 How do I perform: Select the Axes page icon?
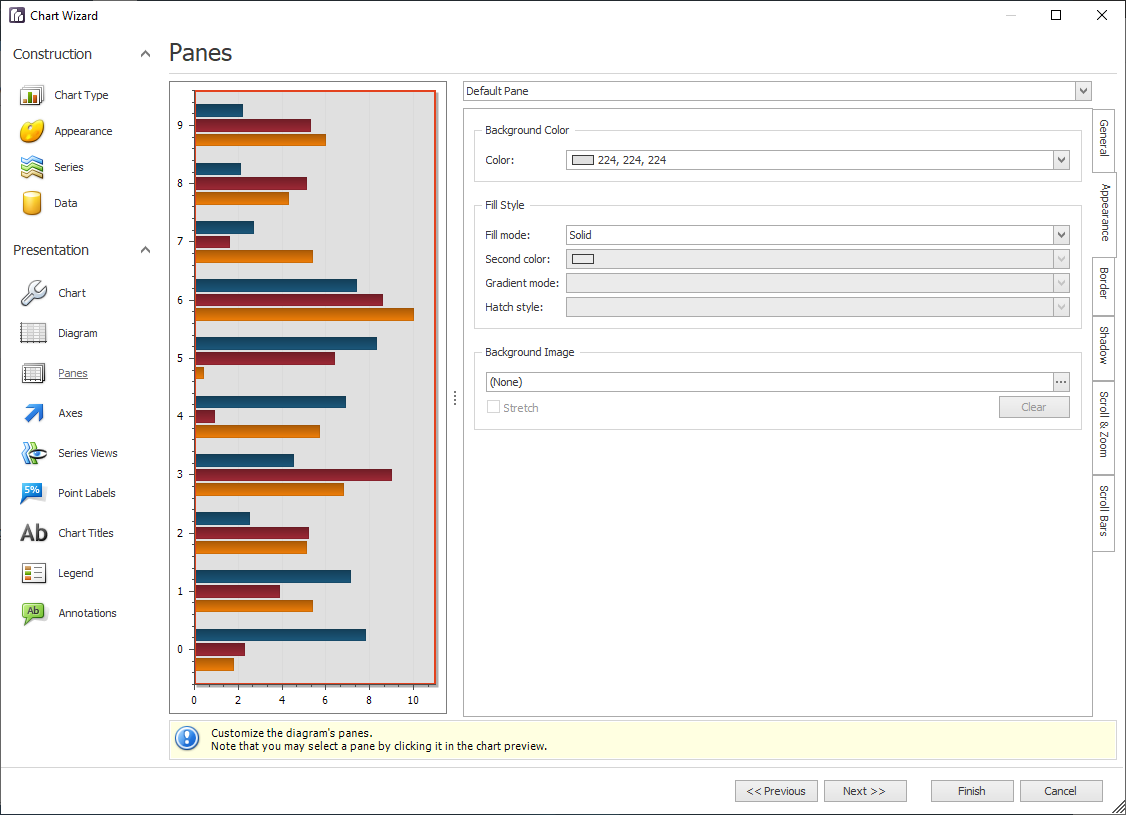pos(33,413)
